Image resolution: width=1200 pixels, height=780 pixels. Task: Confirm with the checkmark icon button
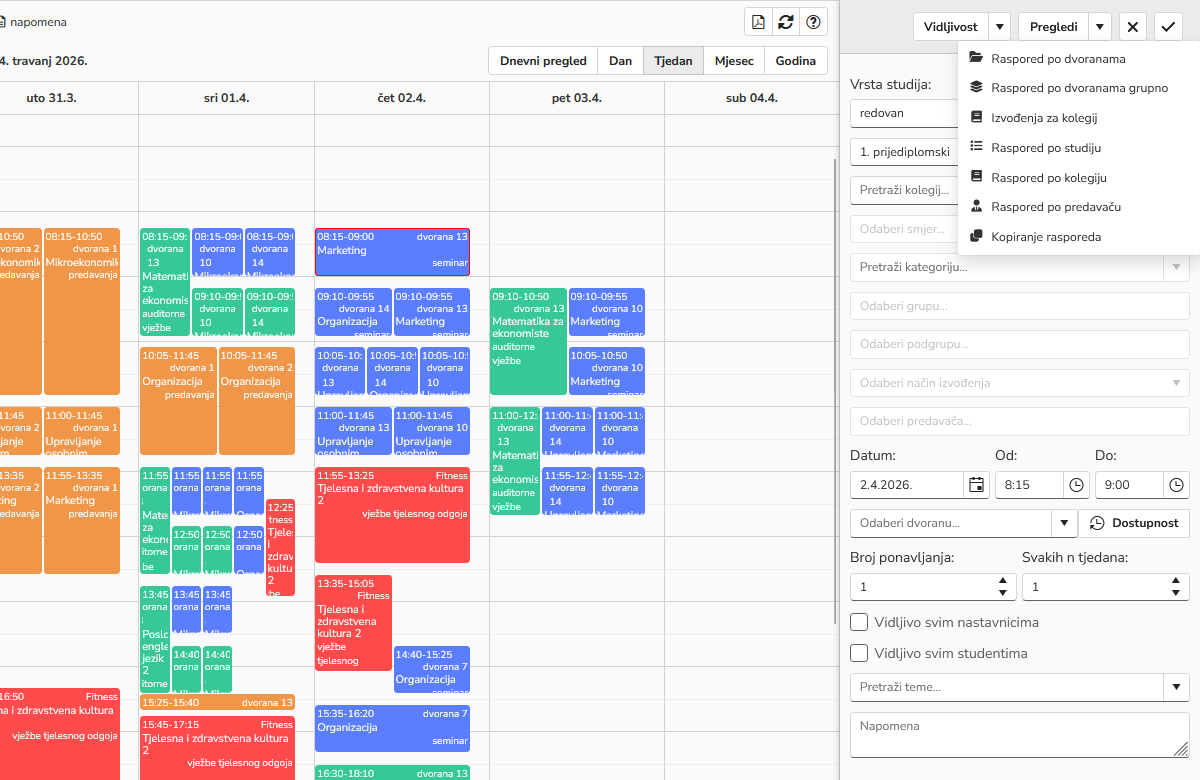click(1168, 27)
